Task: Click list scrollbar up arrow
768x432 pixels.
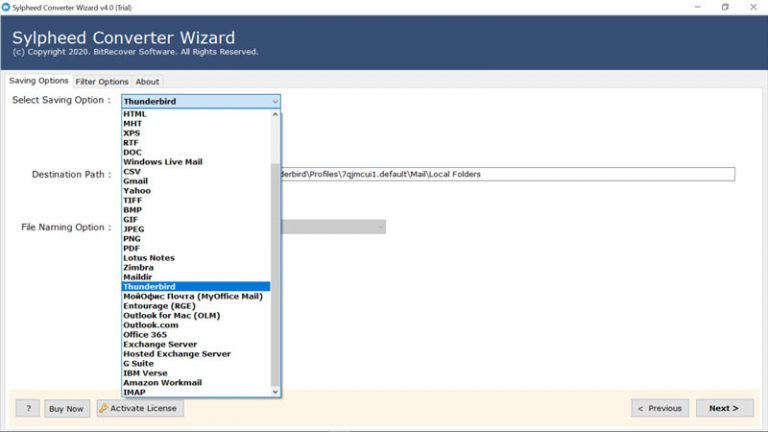Action: (275, 114)
